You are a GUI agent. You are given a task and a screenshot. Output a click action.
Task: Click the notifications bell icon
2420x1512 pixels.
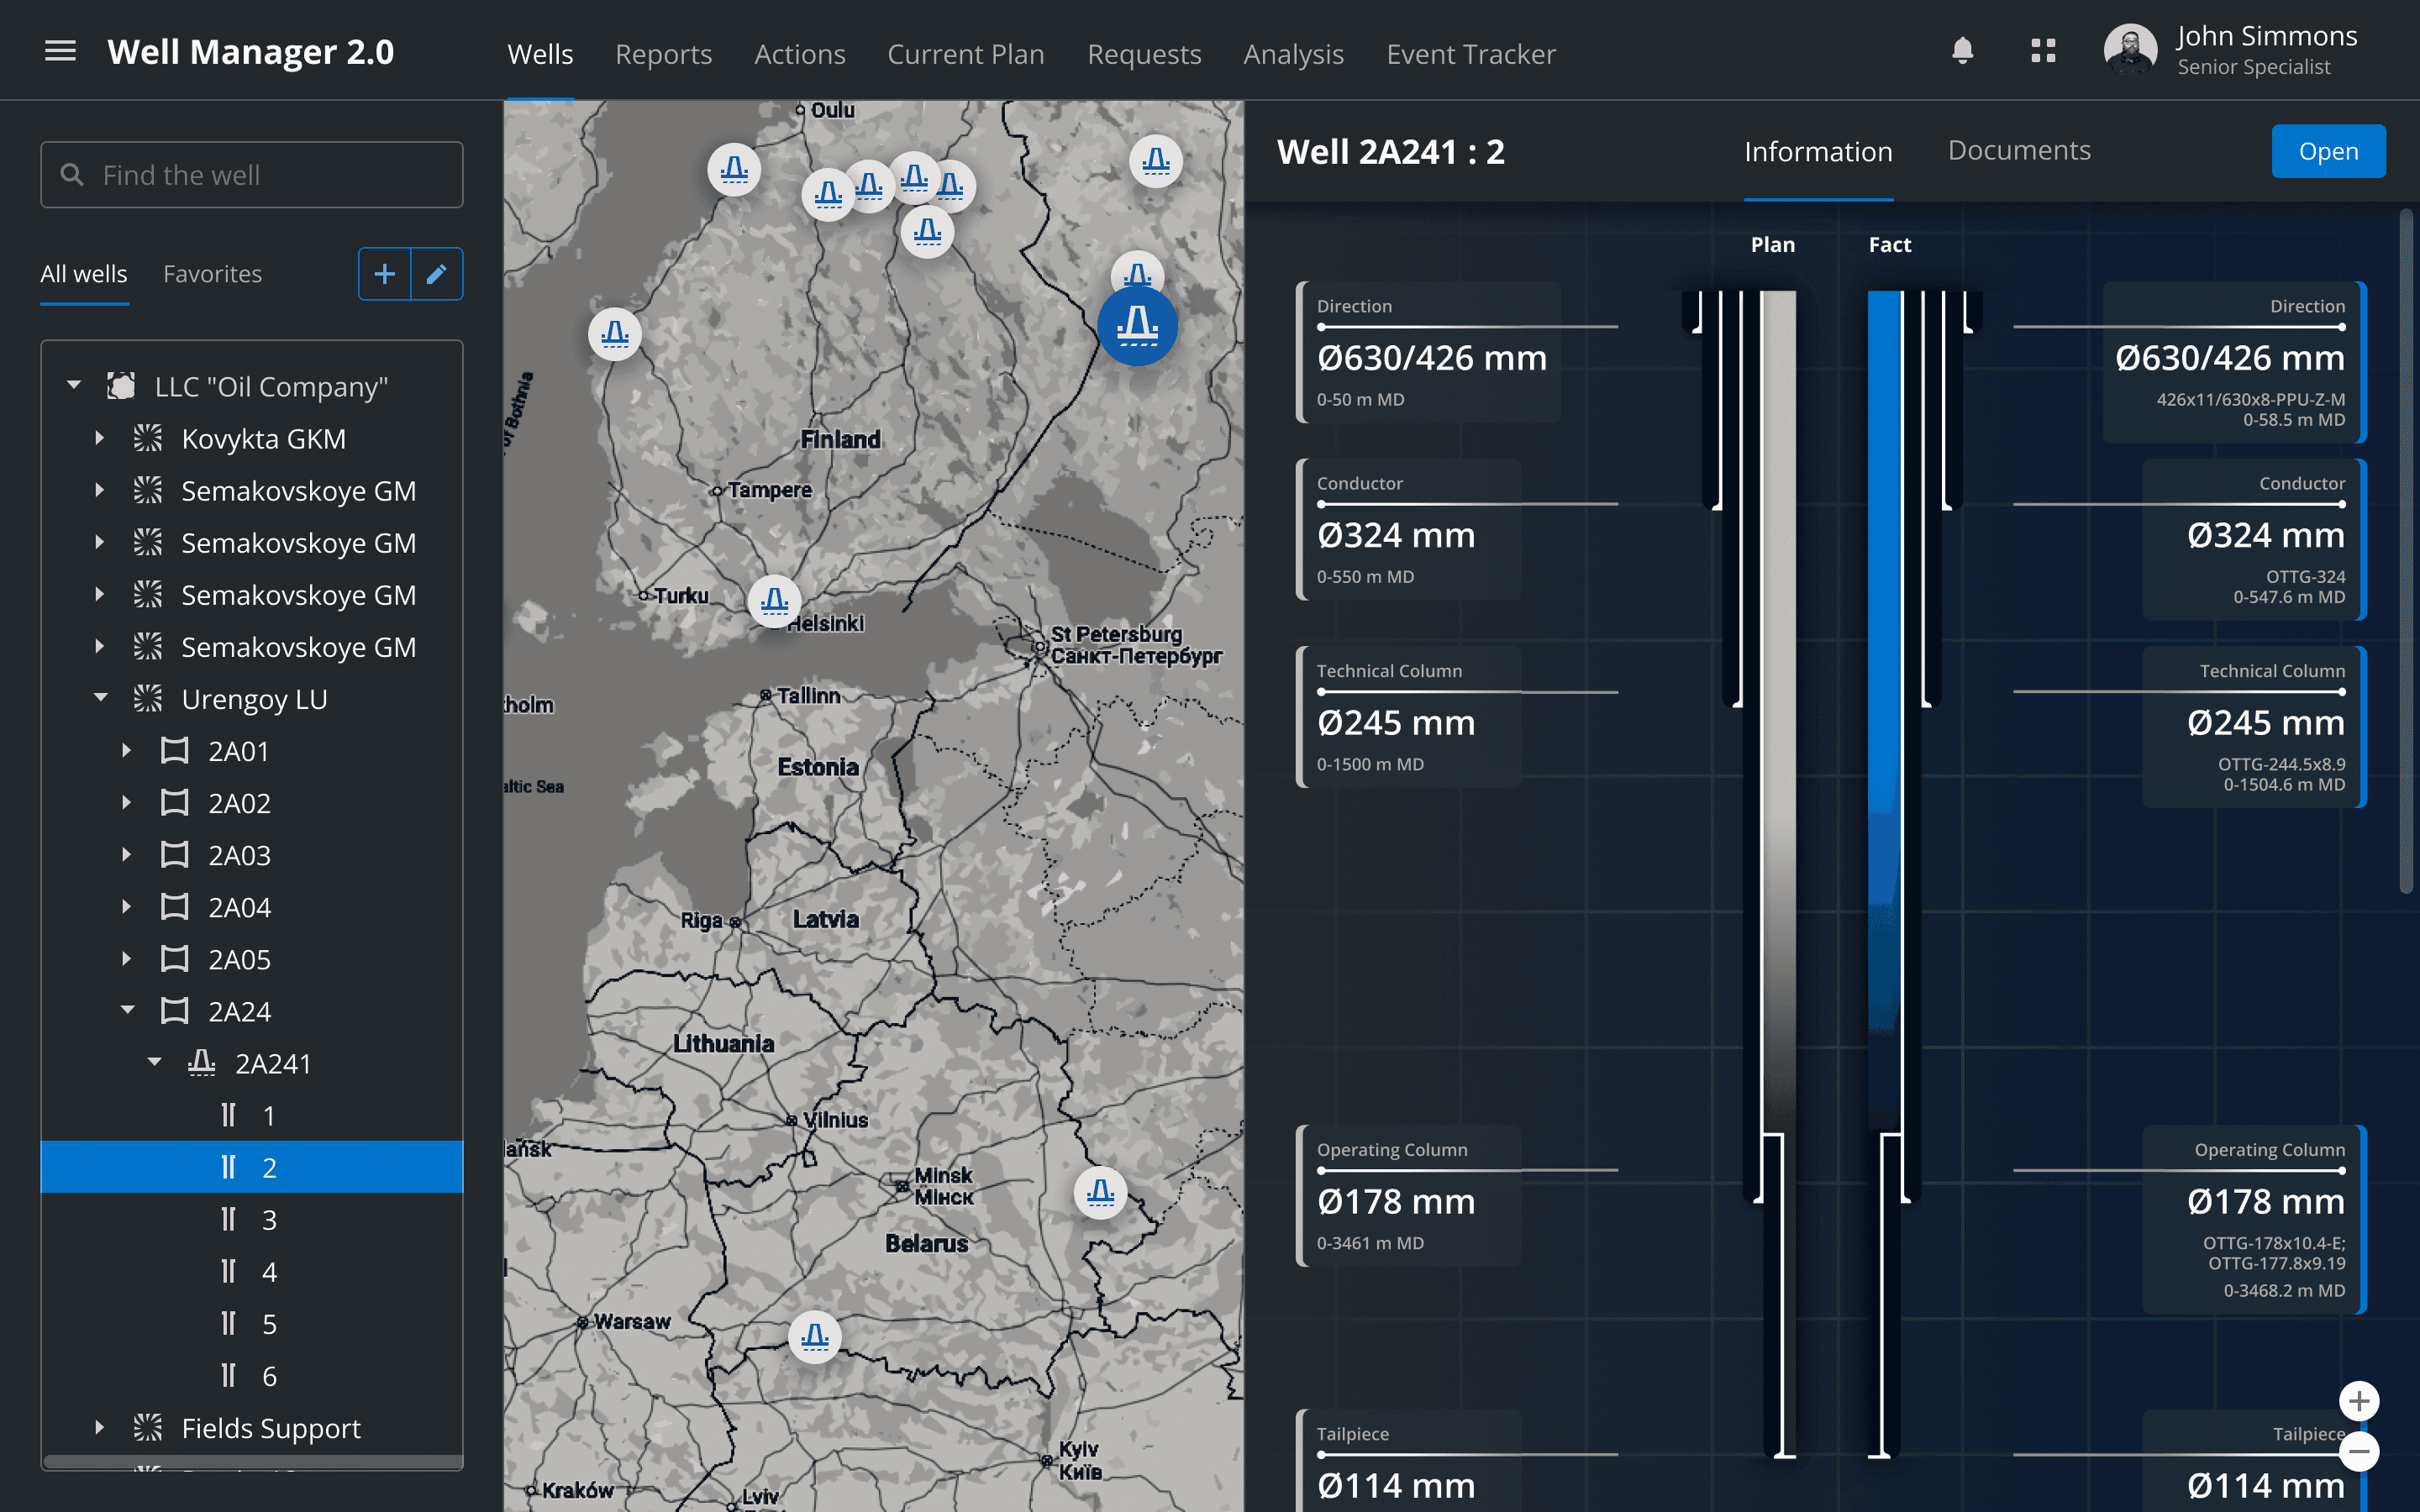(1962, 51)
